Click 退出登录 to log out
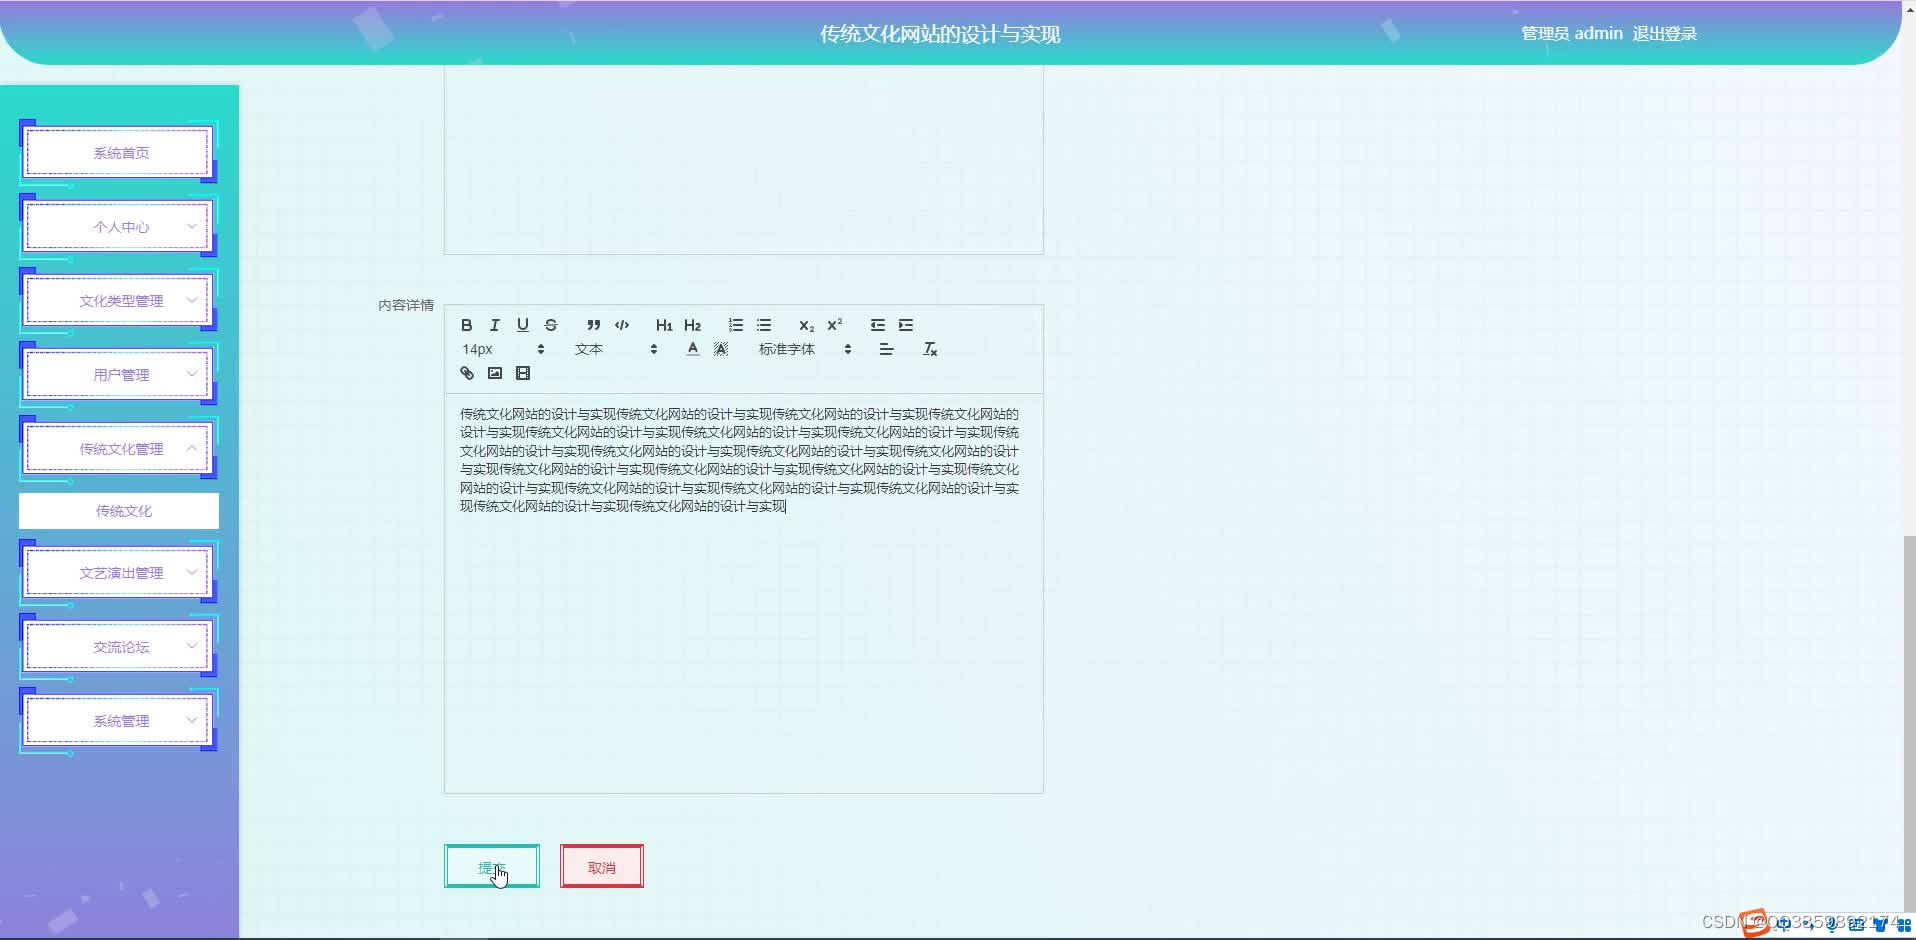This screenshot has height=940, width=1916. [1664, 34]
